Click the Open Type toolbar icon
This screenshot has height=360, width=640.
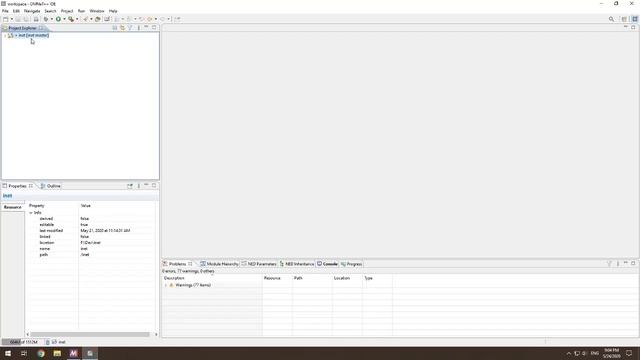[98, 19]
